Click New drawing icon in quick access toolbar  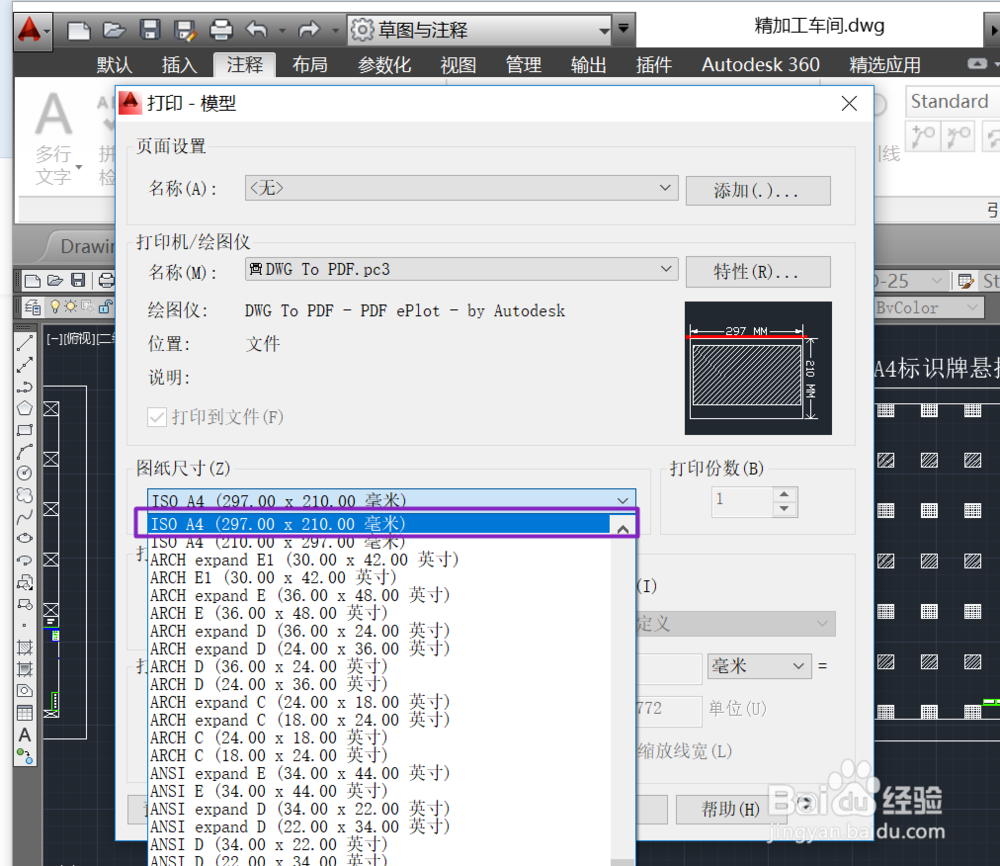(x=78, y=30)
